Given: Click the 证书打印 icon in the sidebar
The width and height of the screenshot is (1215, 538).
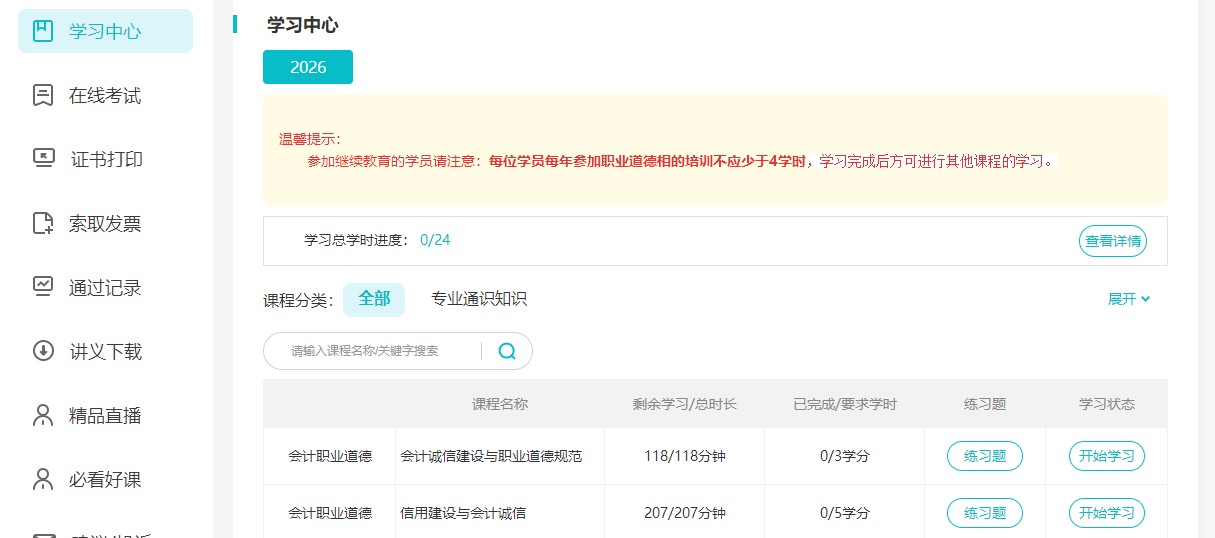Looking at the screenshot, I should tap(43, 158).
